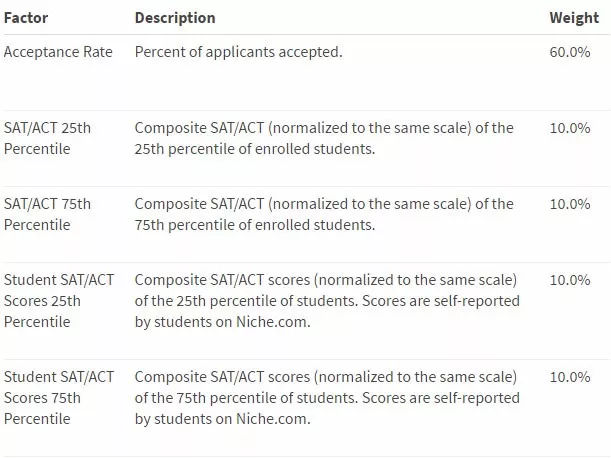Click the self-reported 25th percentile scores description
611x458 pixels.
click(x=327, y=301)
